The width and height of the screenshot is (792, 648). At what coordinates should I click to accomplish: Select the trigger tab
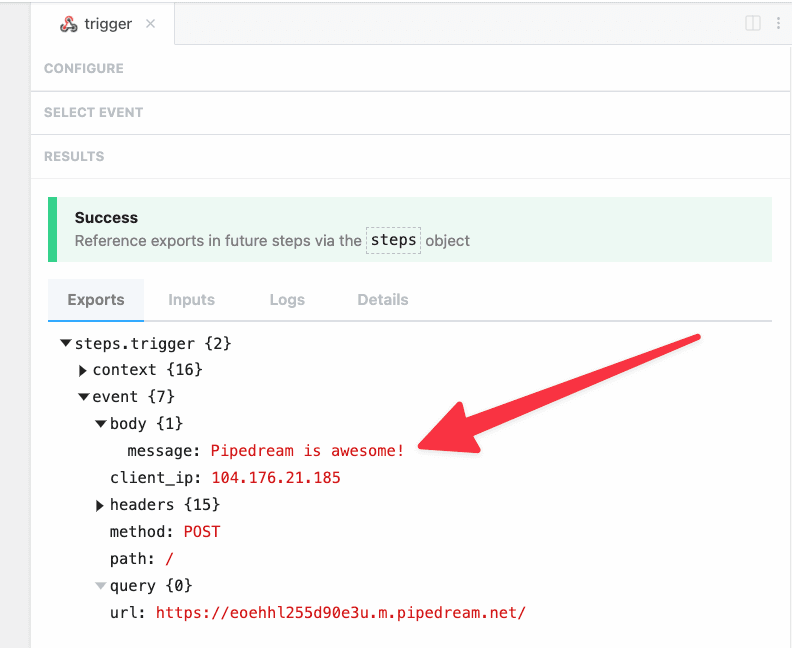pyautogui.click(x=103, y=24)
